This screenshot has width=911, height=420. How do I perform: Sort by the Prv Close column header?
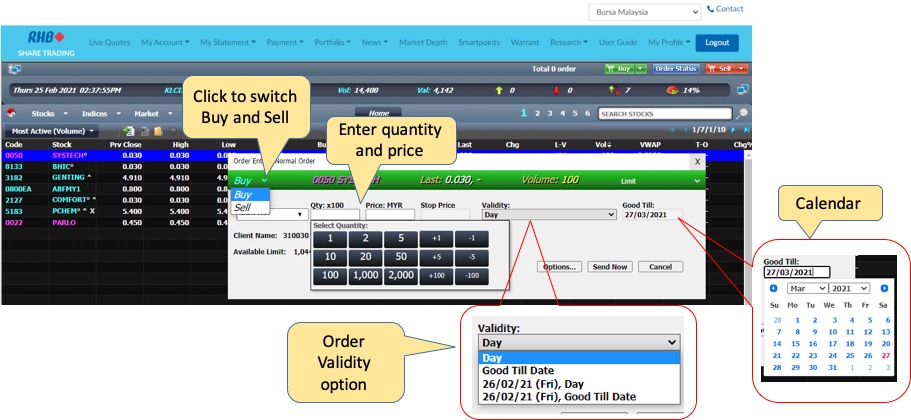pyautogui.click(x=125, y=145)
